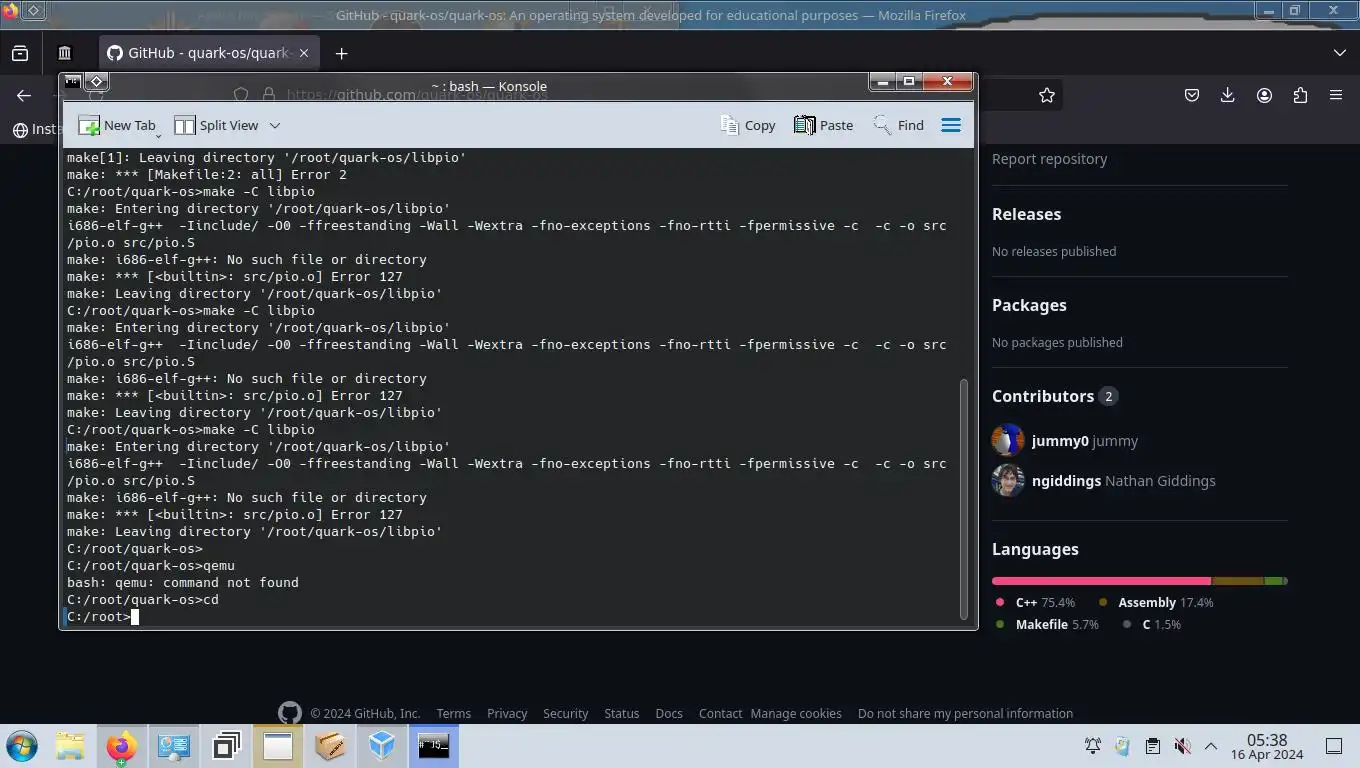1360x768 pixels.
Task: Open the Docs footer link
Action: point(669,713)
